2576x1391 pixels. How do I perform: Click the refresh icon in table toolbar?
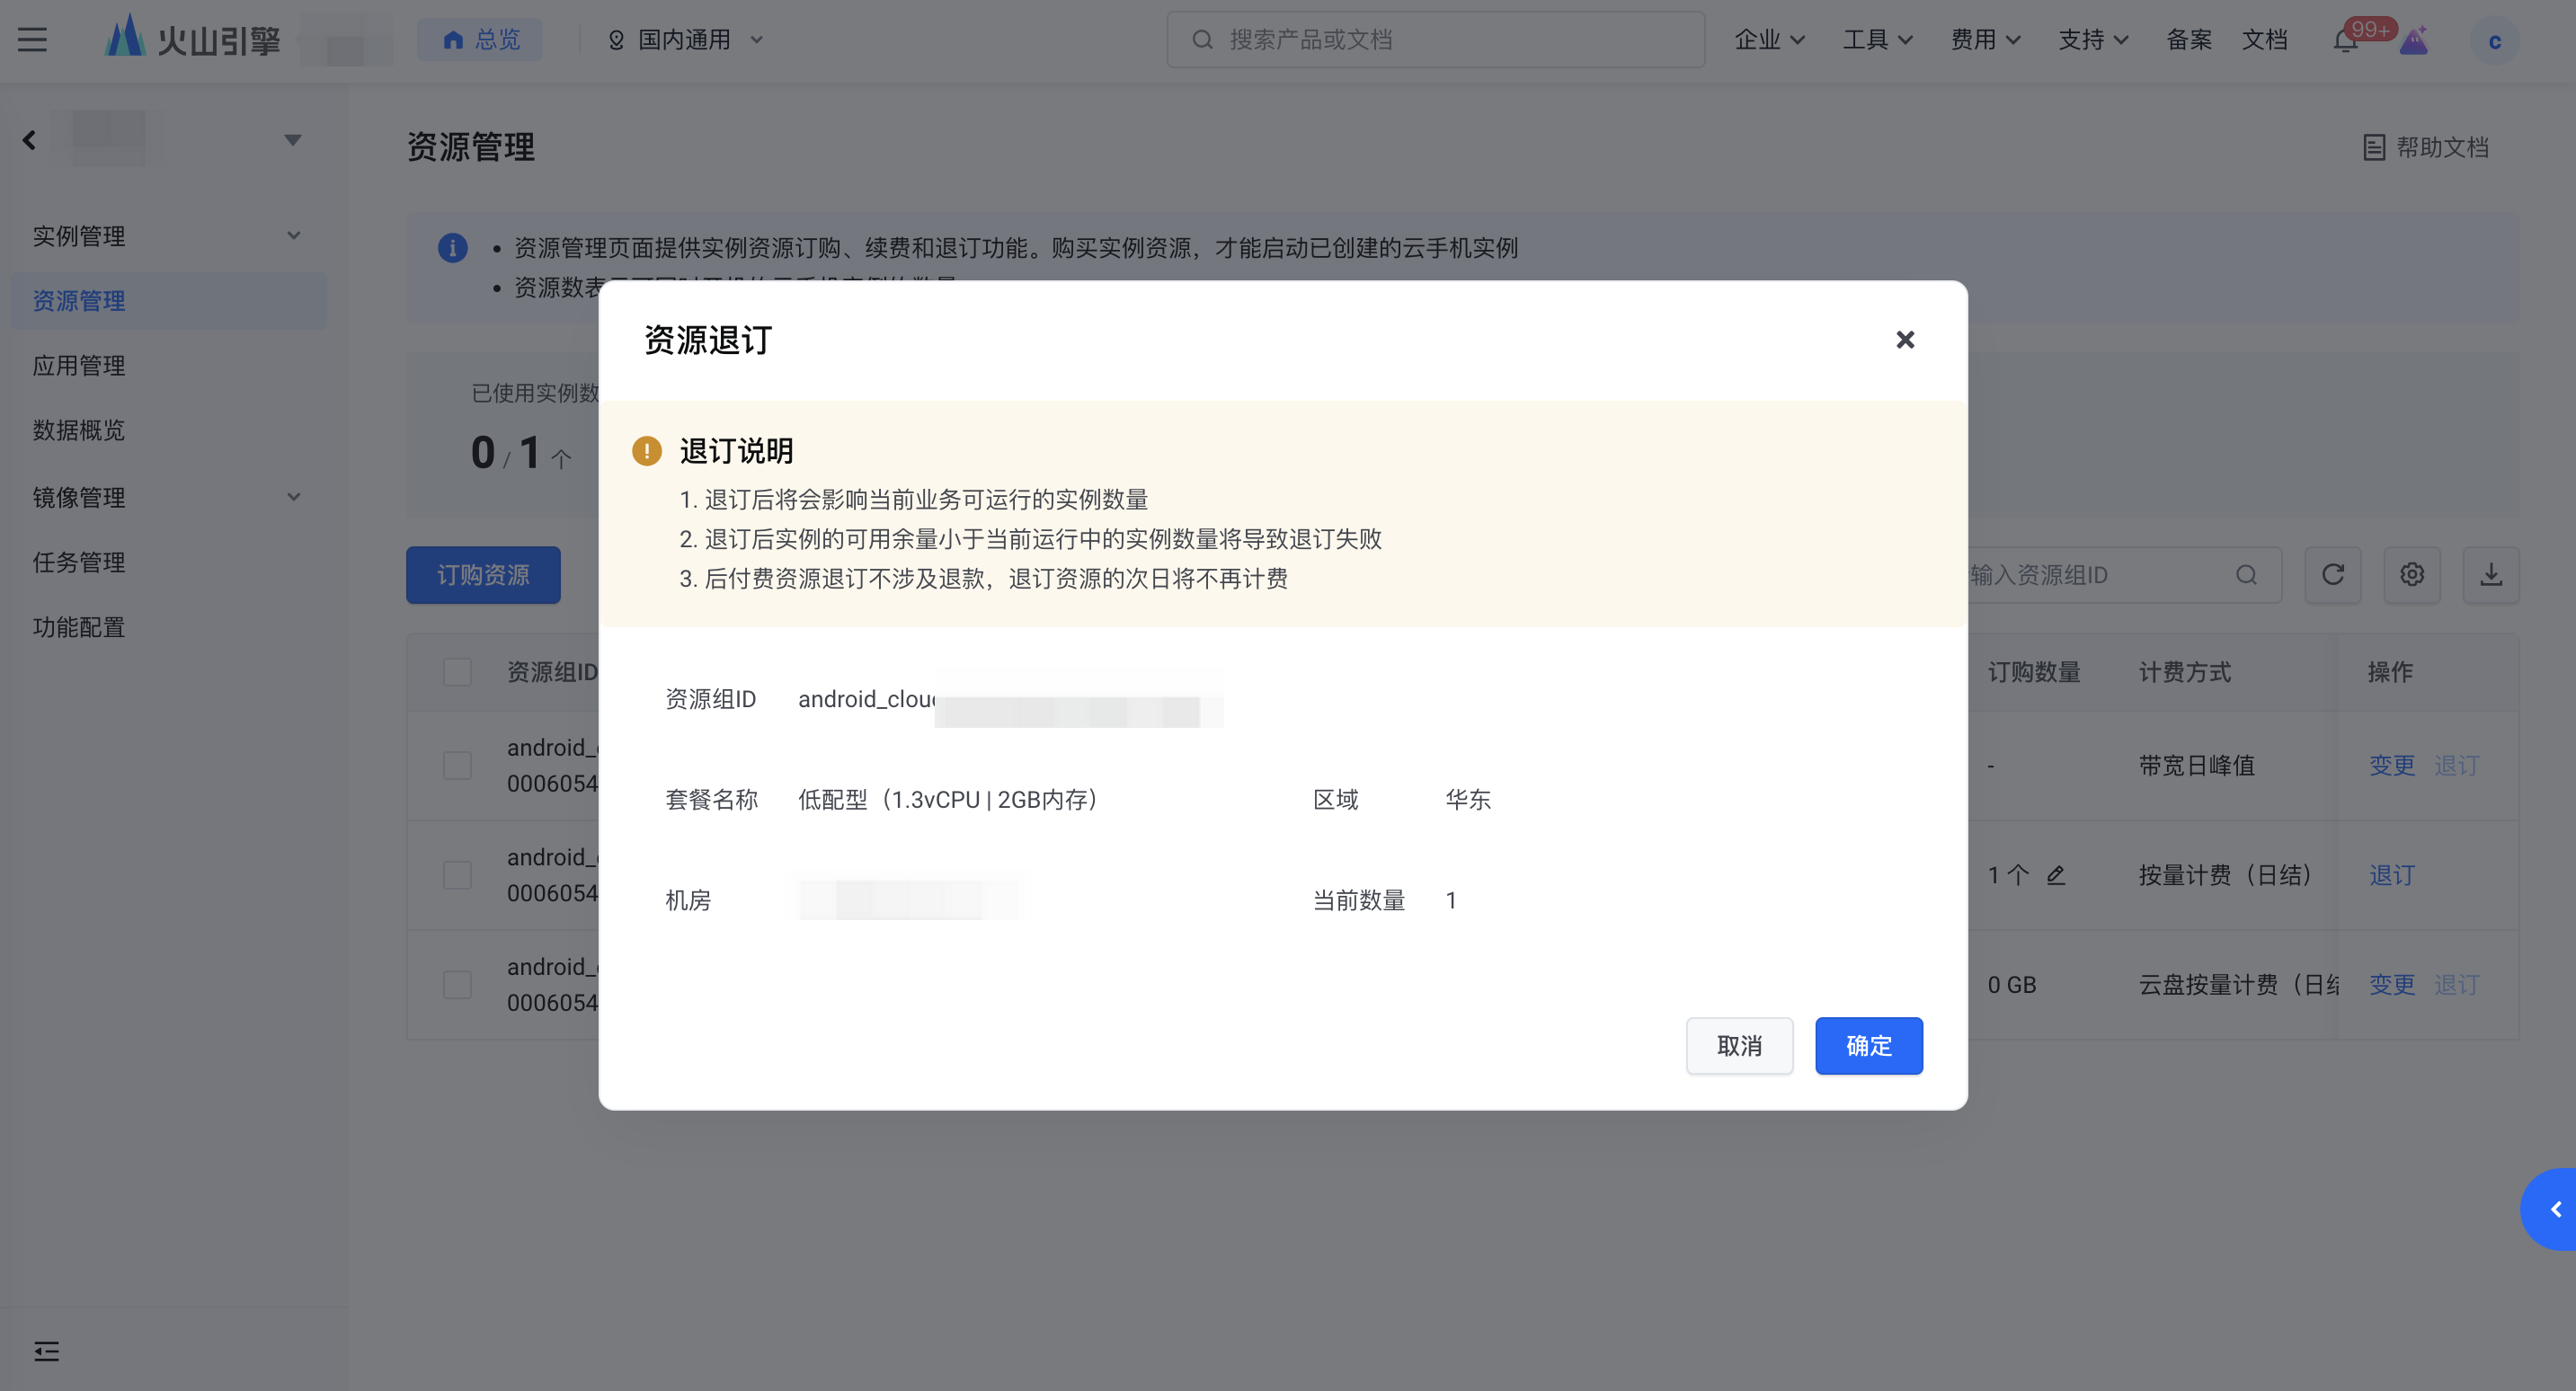pyautogui.click(x=2332, y=575)
